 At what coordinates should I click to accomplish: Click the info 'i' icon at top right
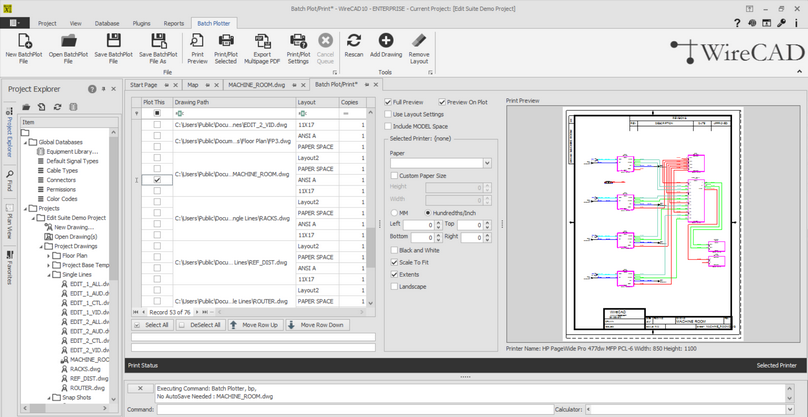(797, 23)
